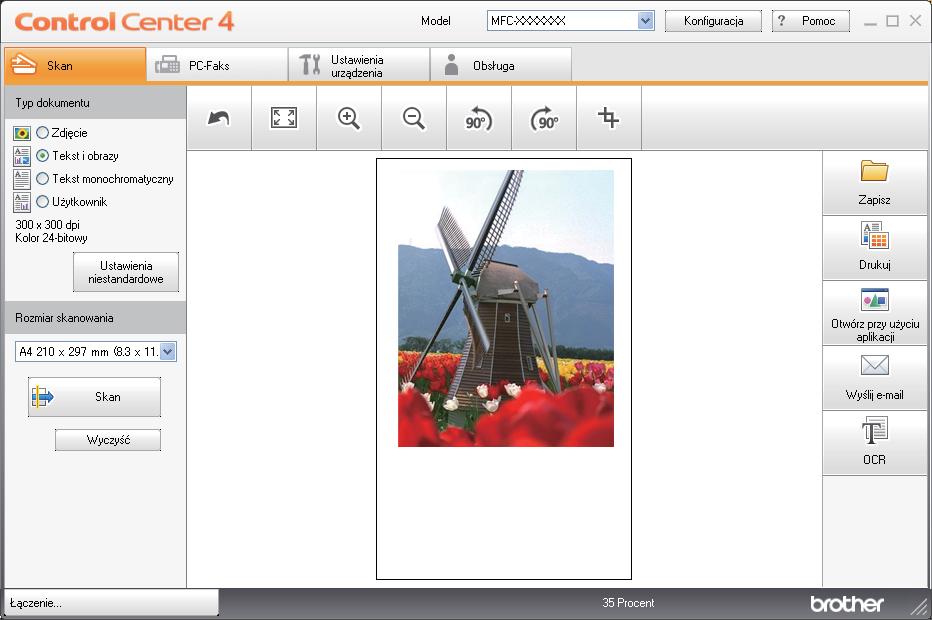
Task: Open the Model dropdown MFC-XXXXXXX
Action: pyautogui.click(x=571, y=21)
